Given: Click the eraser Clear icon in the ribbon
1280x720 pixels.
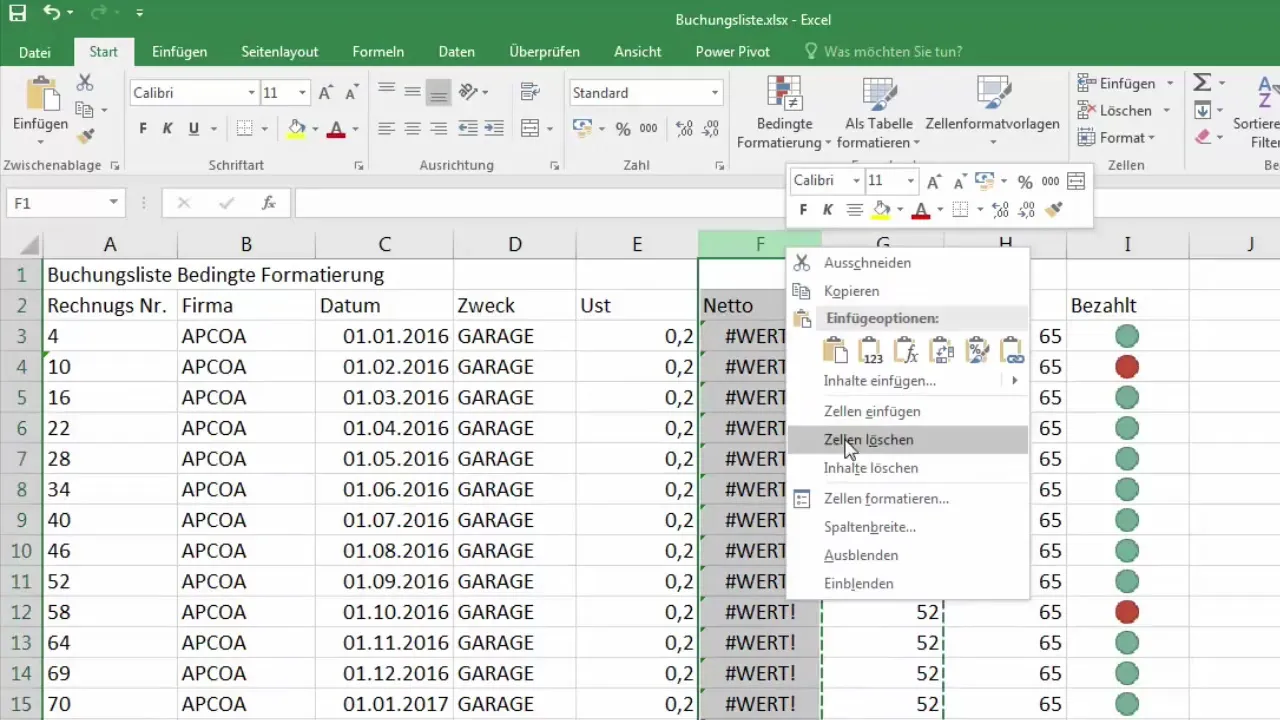Looking at the screenshot, I should 1203,137.
